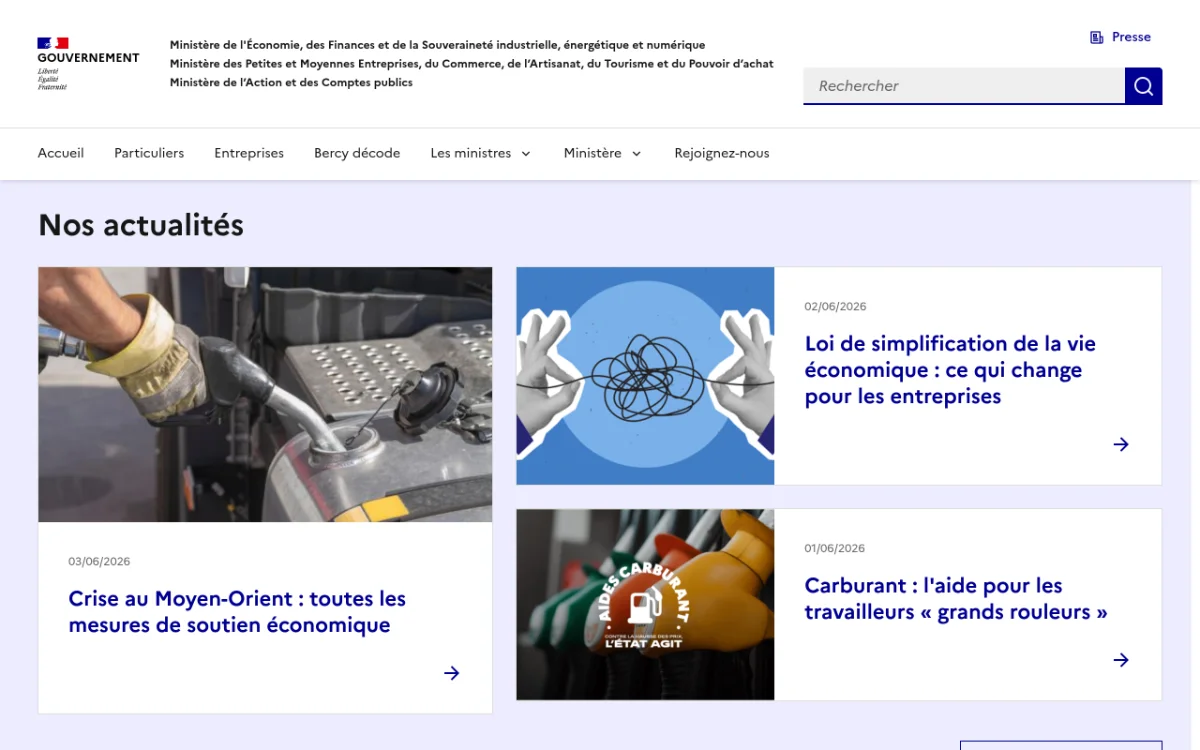Click the Presse newspaper icon
1200x750 pixels.
pos(1097,37)
